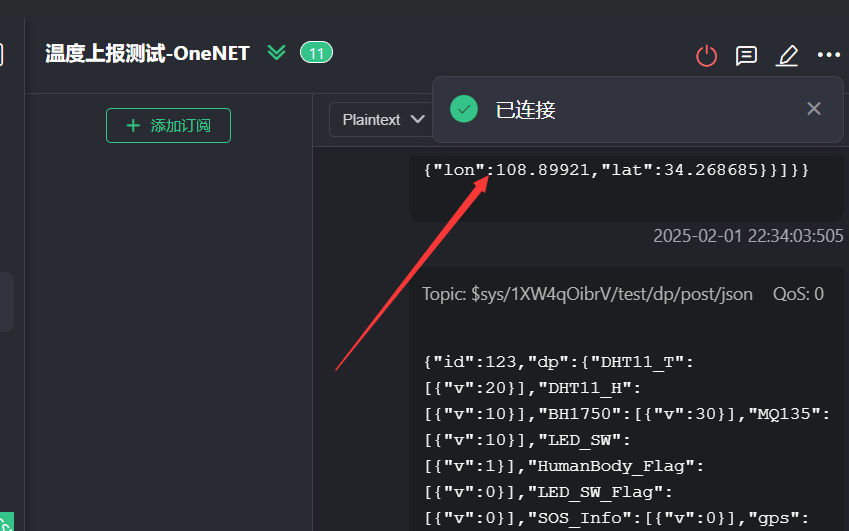
Task: Click the plus icon in 添加订阅 button
Action: point(133,126)
